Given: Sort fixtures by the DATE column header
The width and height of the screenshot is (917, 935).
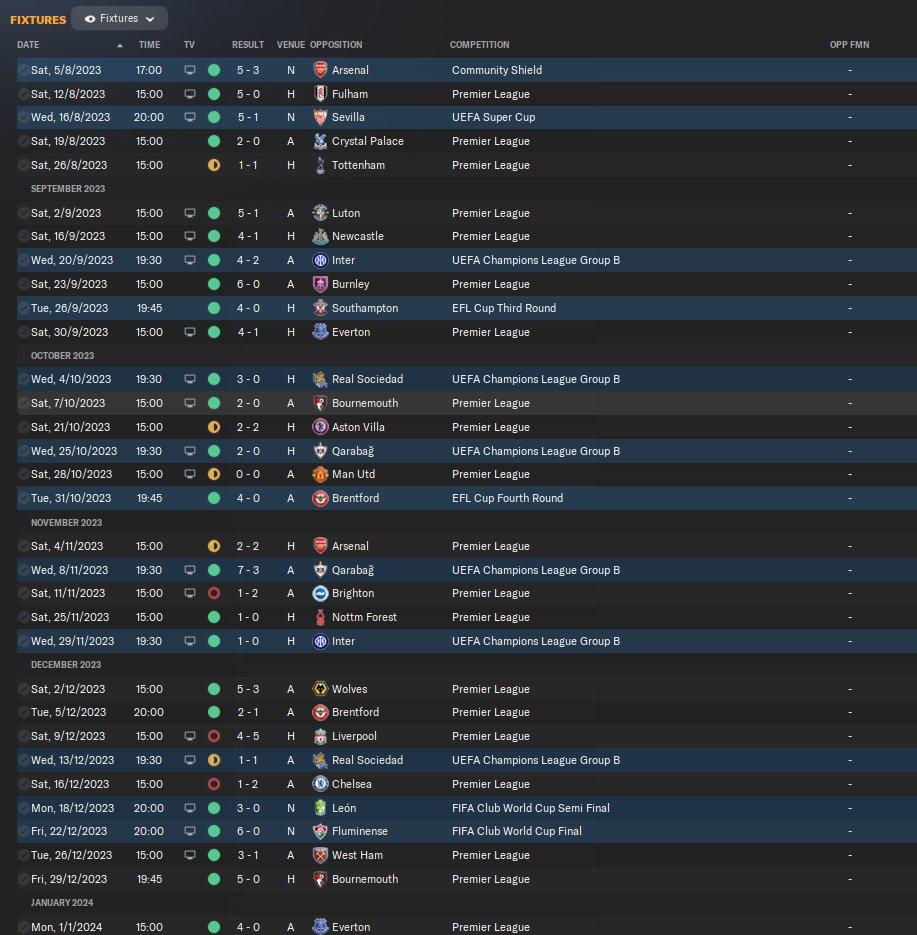Looking at the screenshot, I should (28, 45).
